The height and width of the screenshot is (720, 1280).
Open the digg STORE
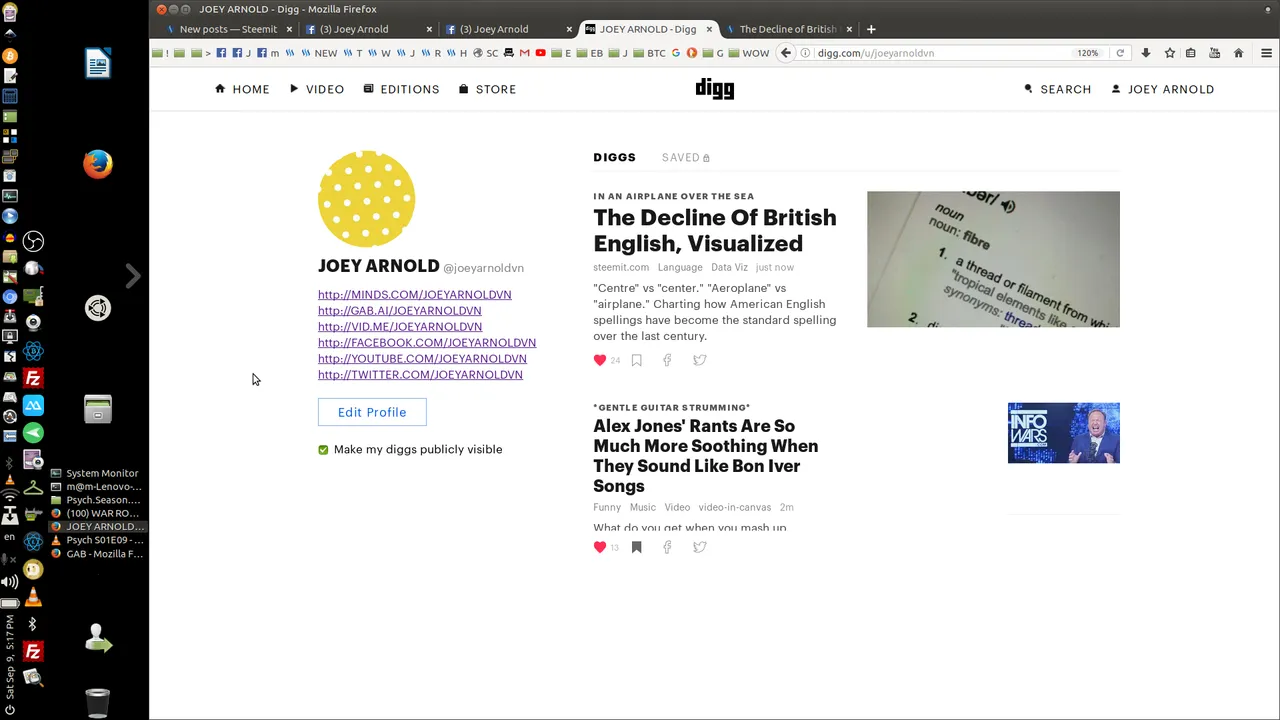coord(488,89)
